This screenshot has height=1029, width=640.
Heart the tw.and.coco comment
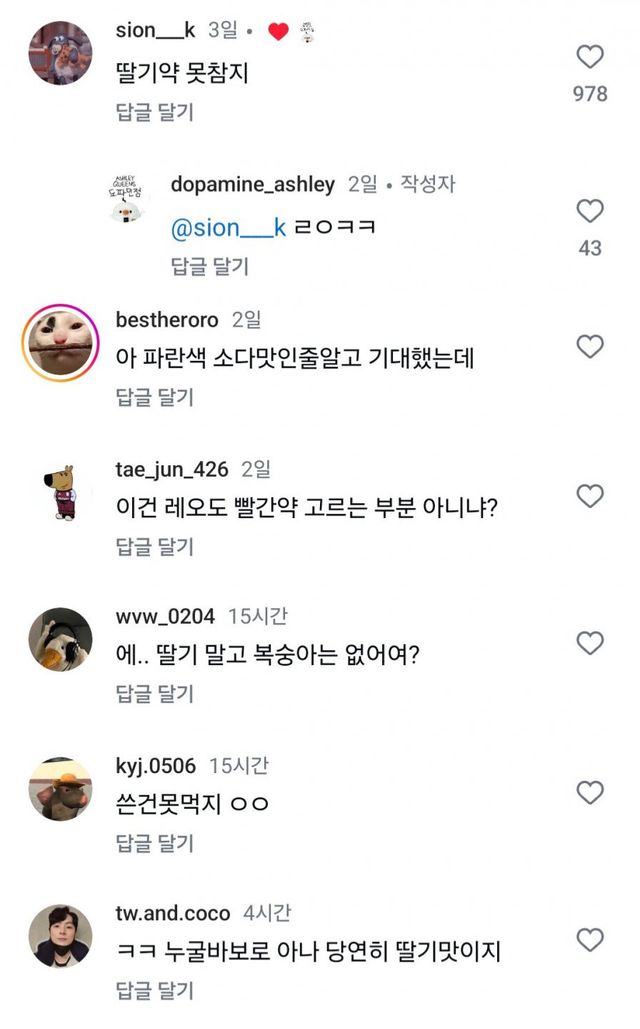(x=590, y=940)
